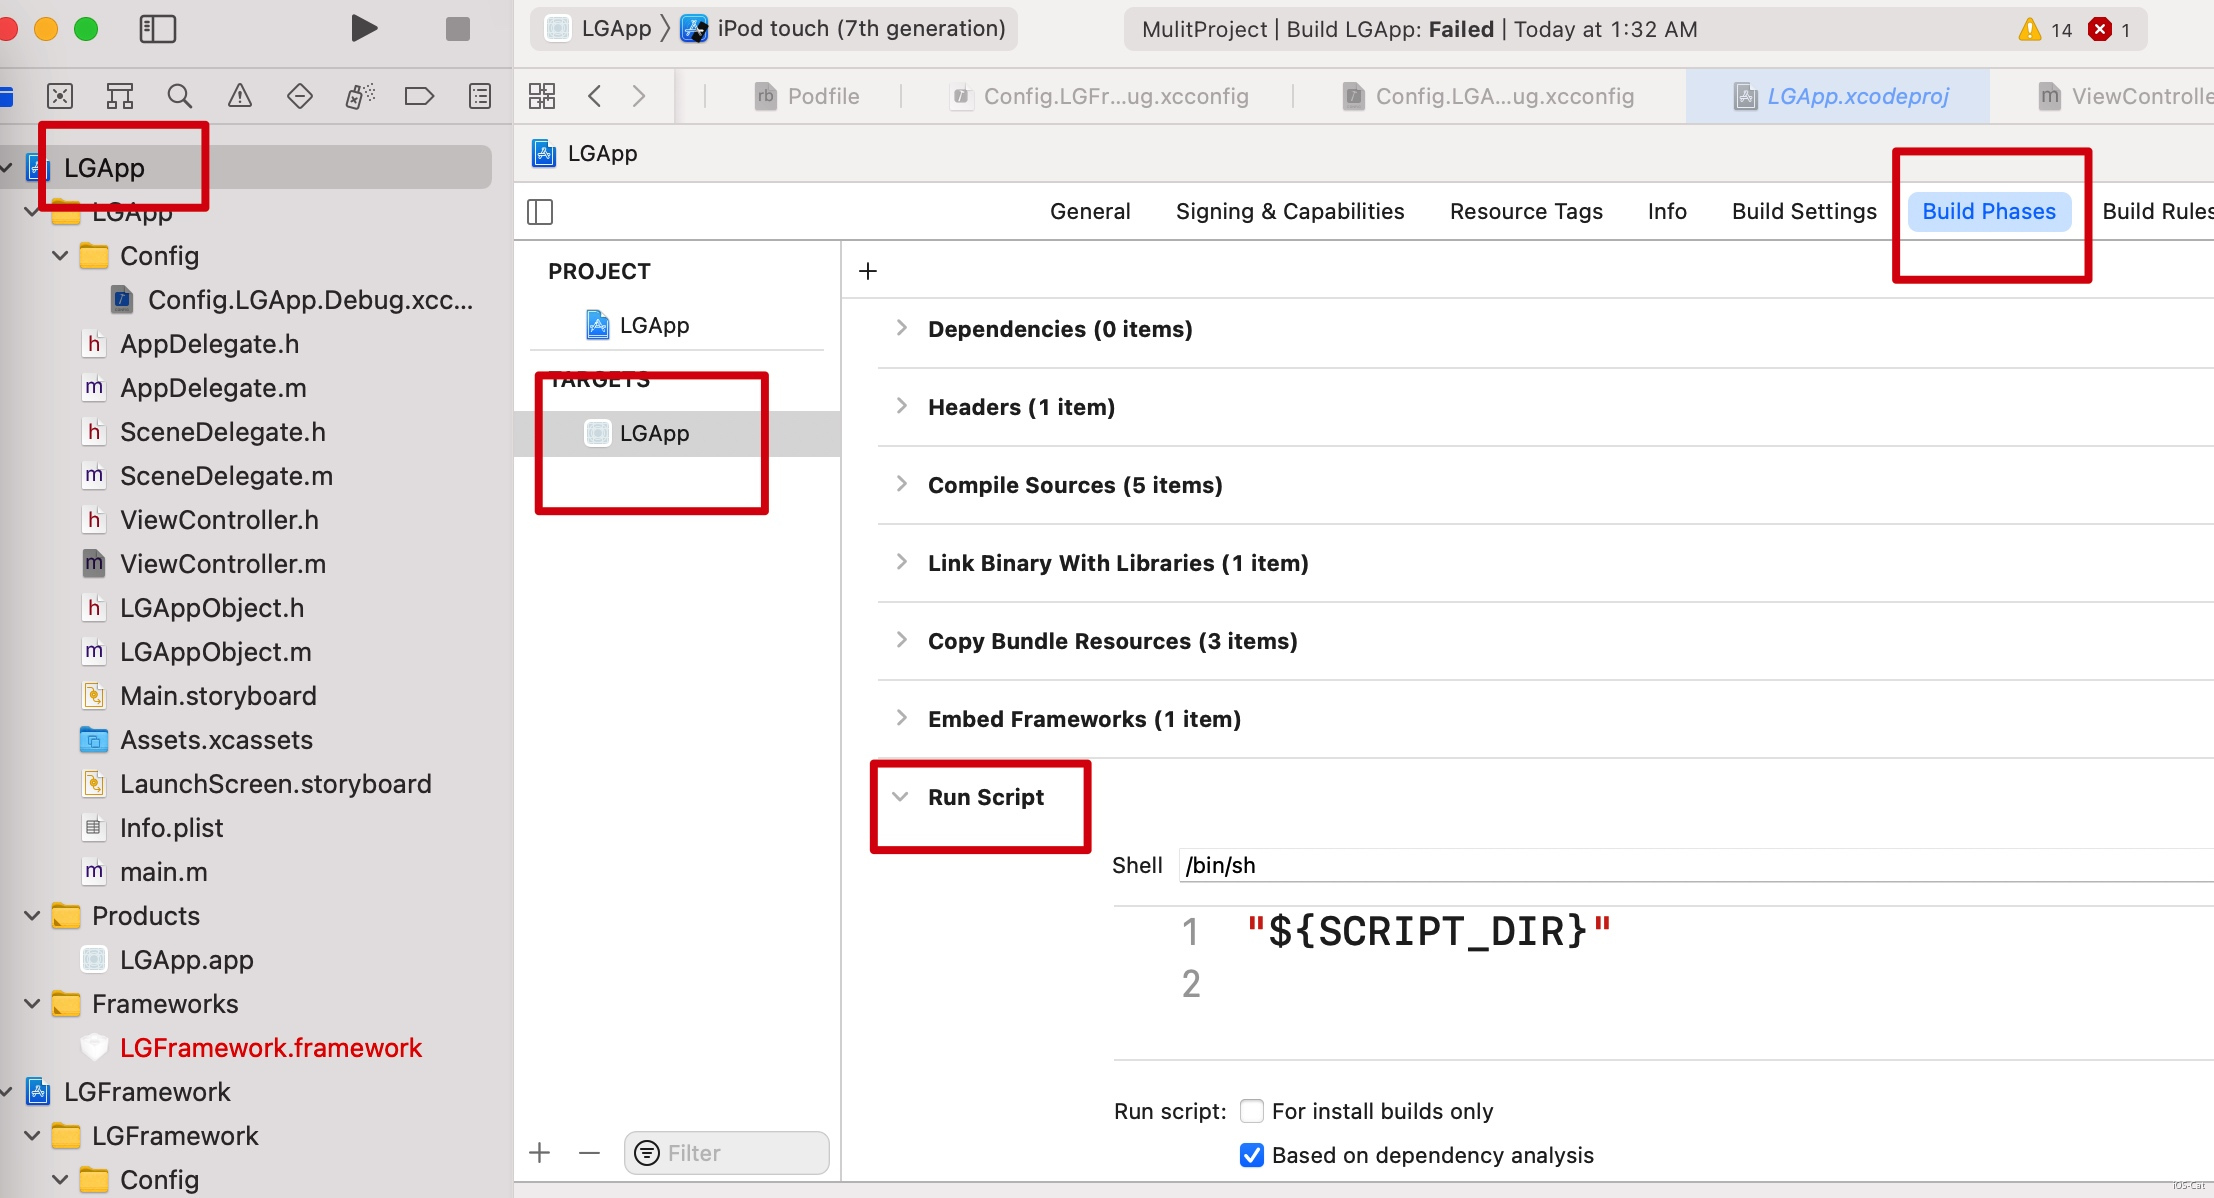Select the Build Phases tab
The image size is (2214, 1198).
pyautogui.click(x=1989, y=211)
